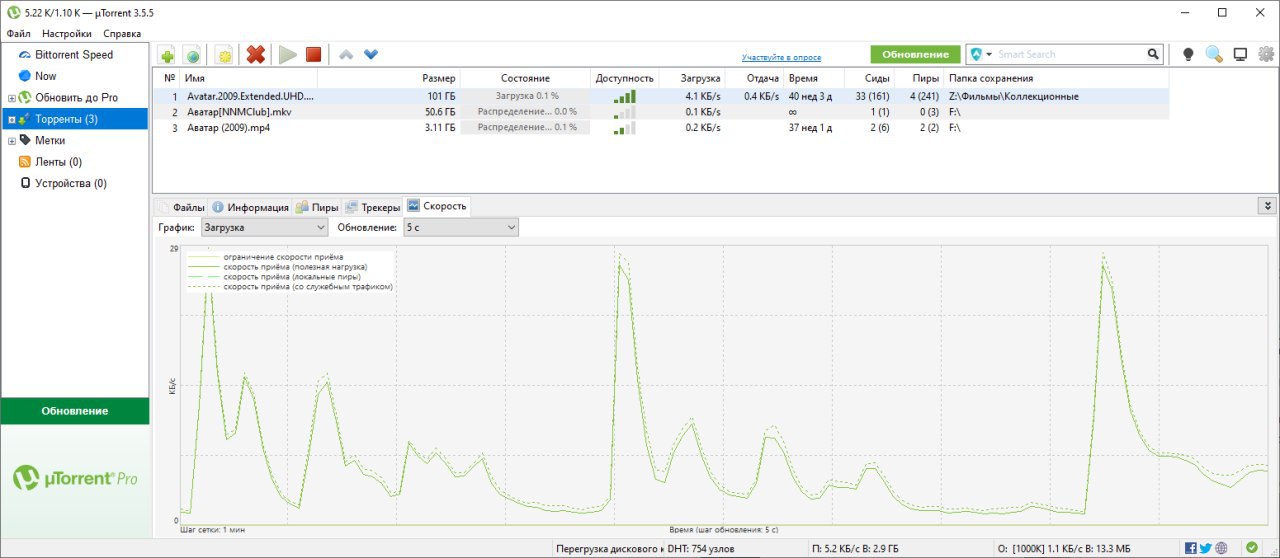Screen dimensions: 1280x558
Task: Open the Файл menu
Action: click(x=18, y=34)
